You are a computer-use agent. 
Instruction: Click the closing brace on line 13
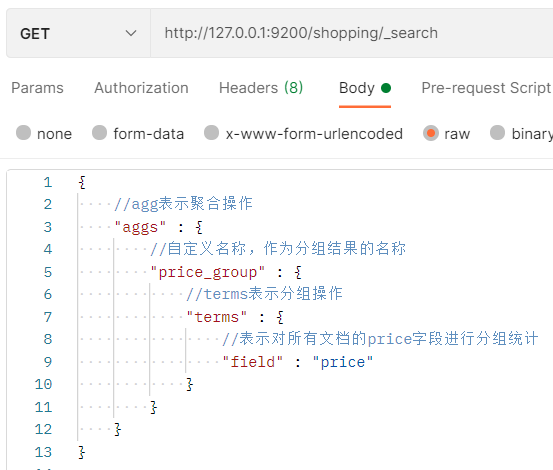click(x=81, y=452)
